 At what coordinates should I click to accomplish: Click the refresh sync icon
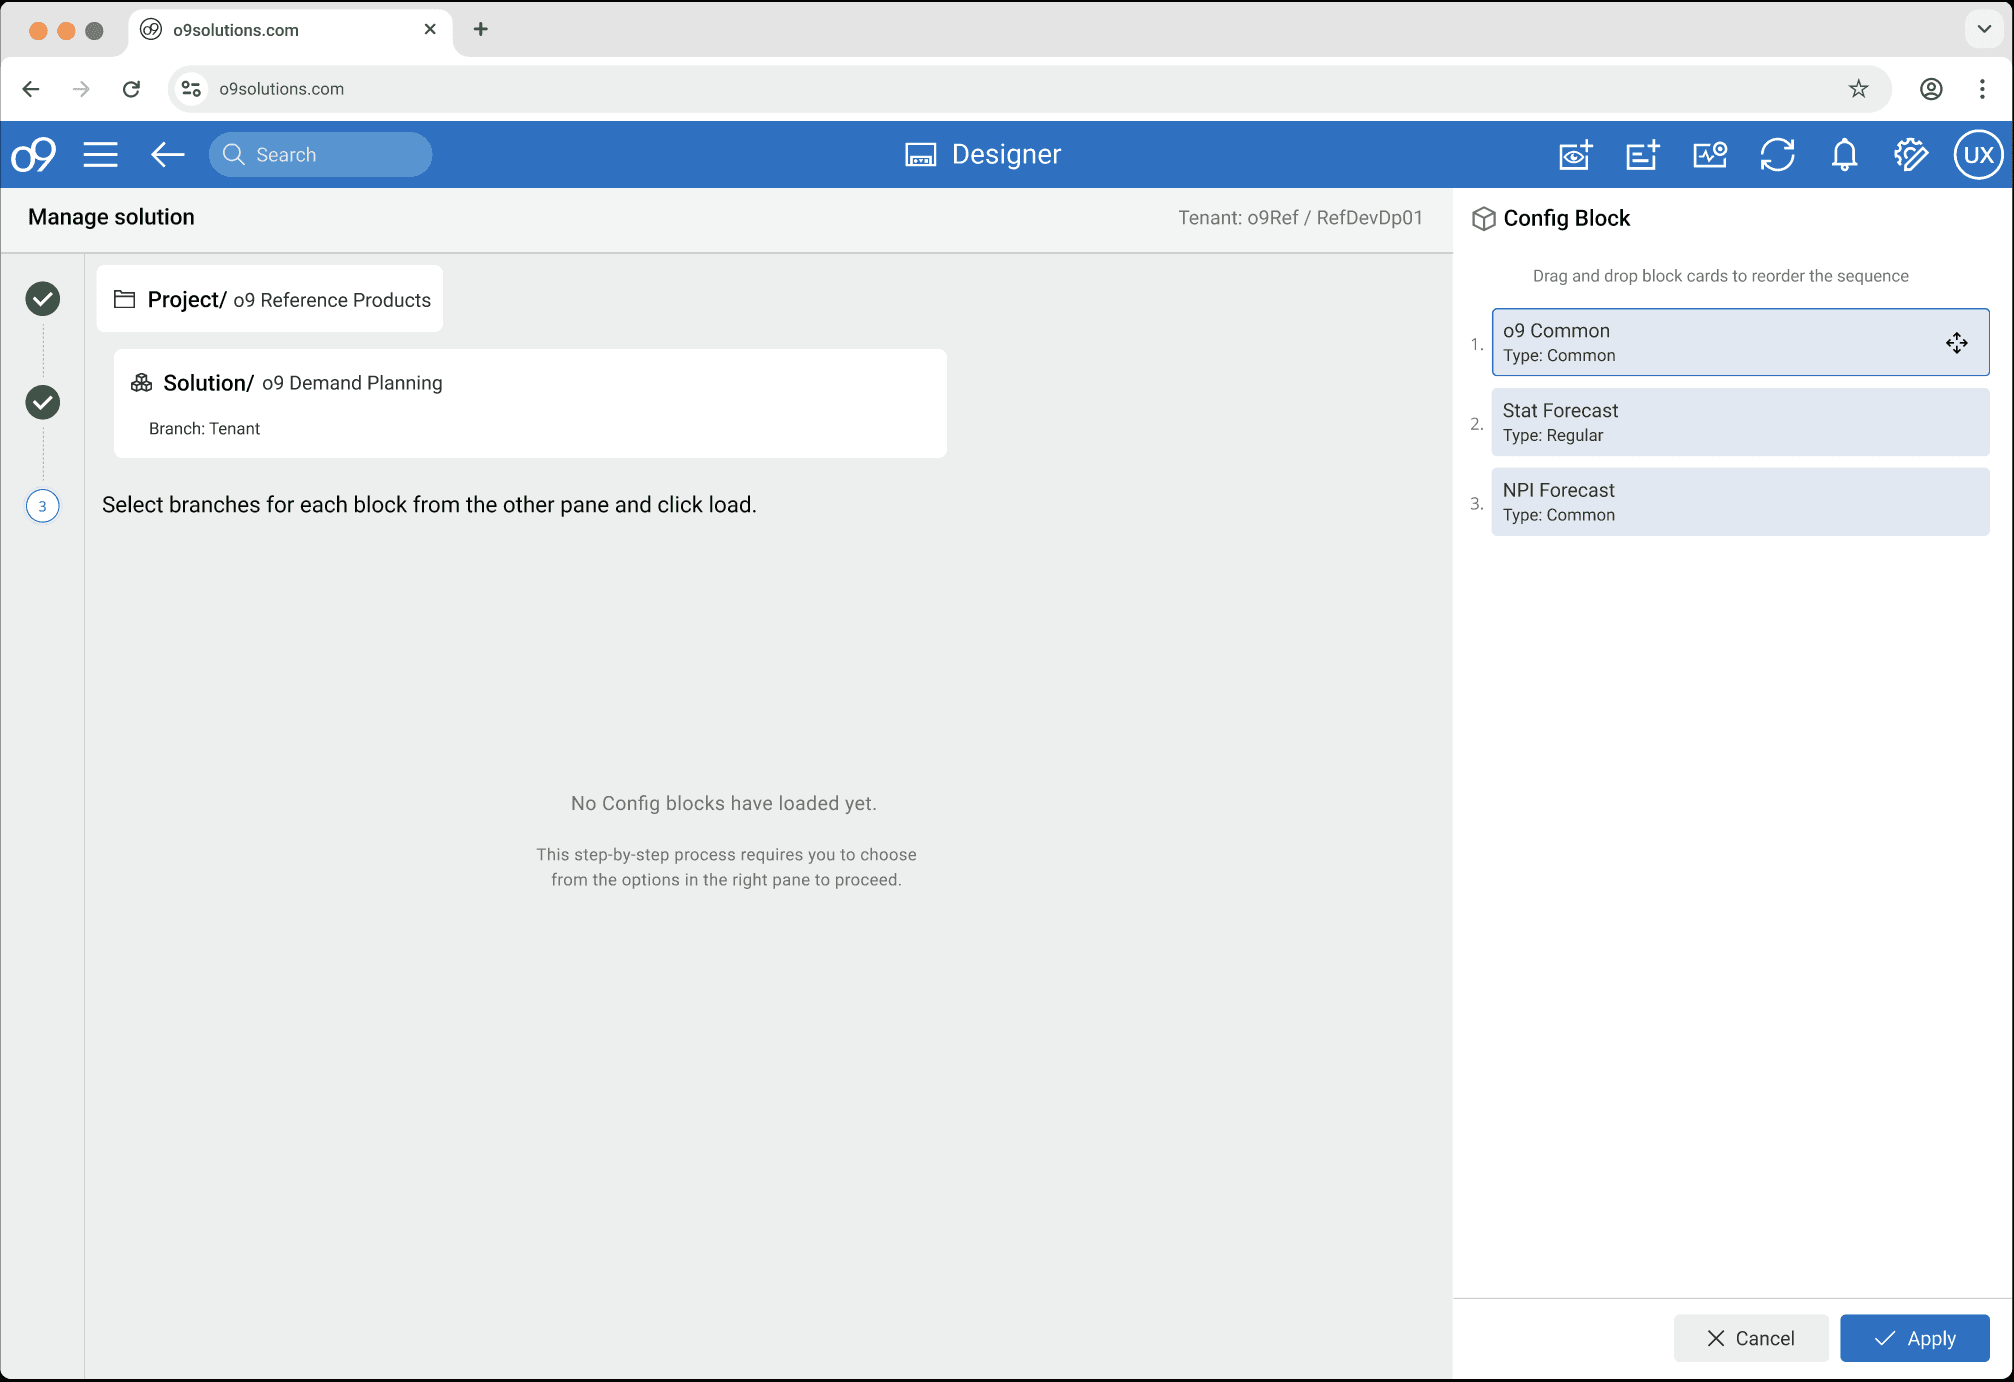1777,155
